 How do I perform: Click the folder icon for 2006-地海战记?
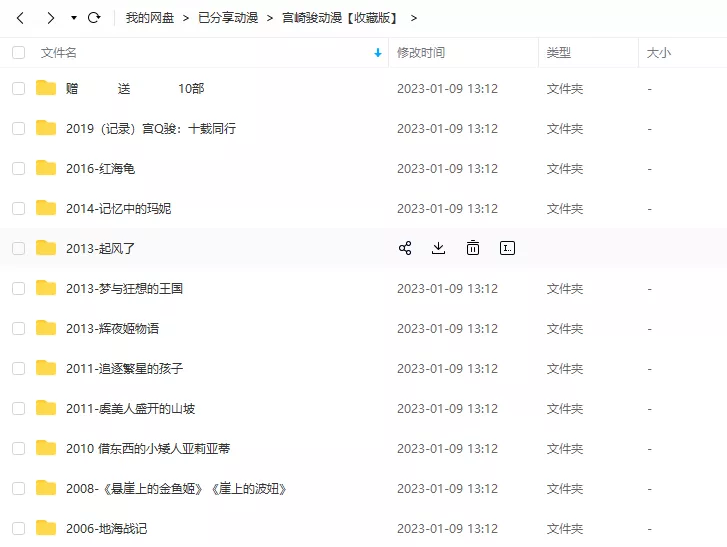46,528
